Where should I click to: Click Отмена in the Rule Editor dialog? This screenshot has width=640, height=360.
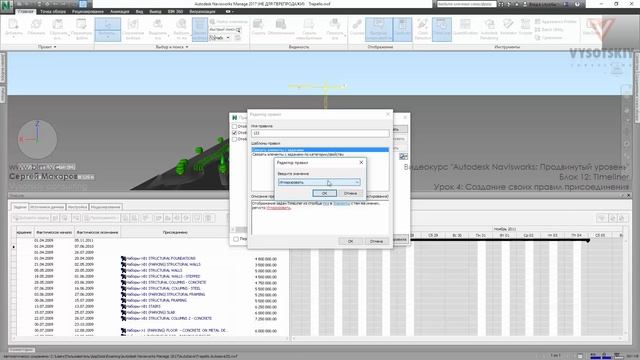point(376,241)
